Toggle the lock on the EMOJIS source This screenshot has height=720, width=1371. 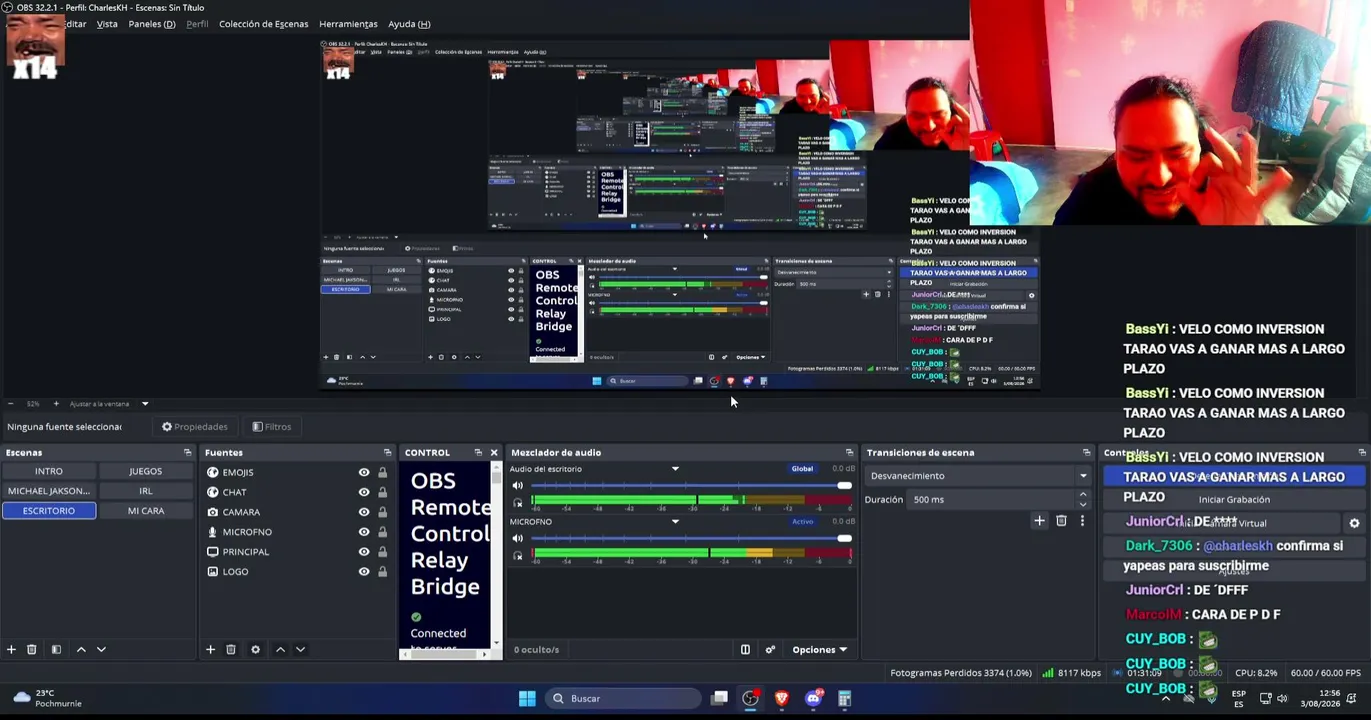pyautogui.click(x=382, y=472)
